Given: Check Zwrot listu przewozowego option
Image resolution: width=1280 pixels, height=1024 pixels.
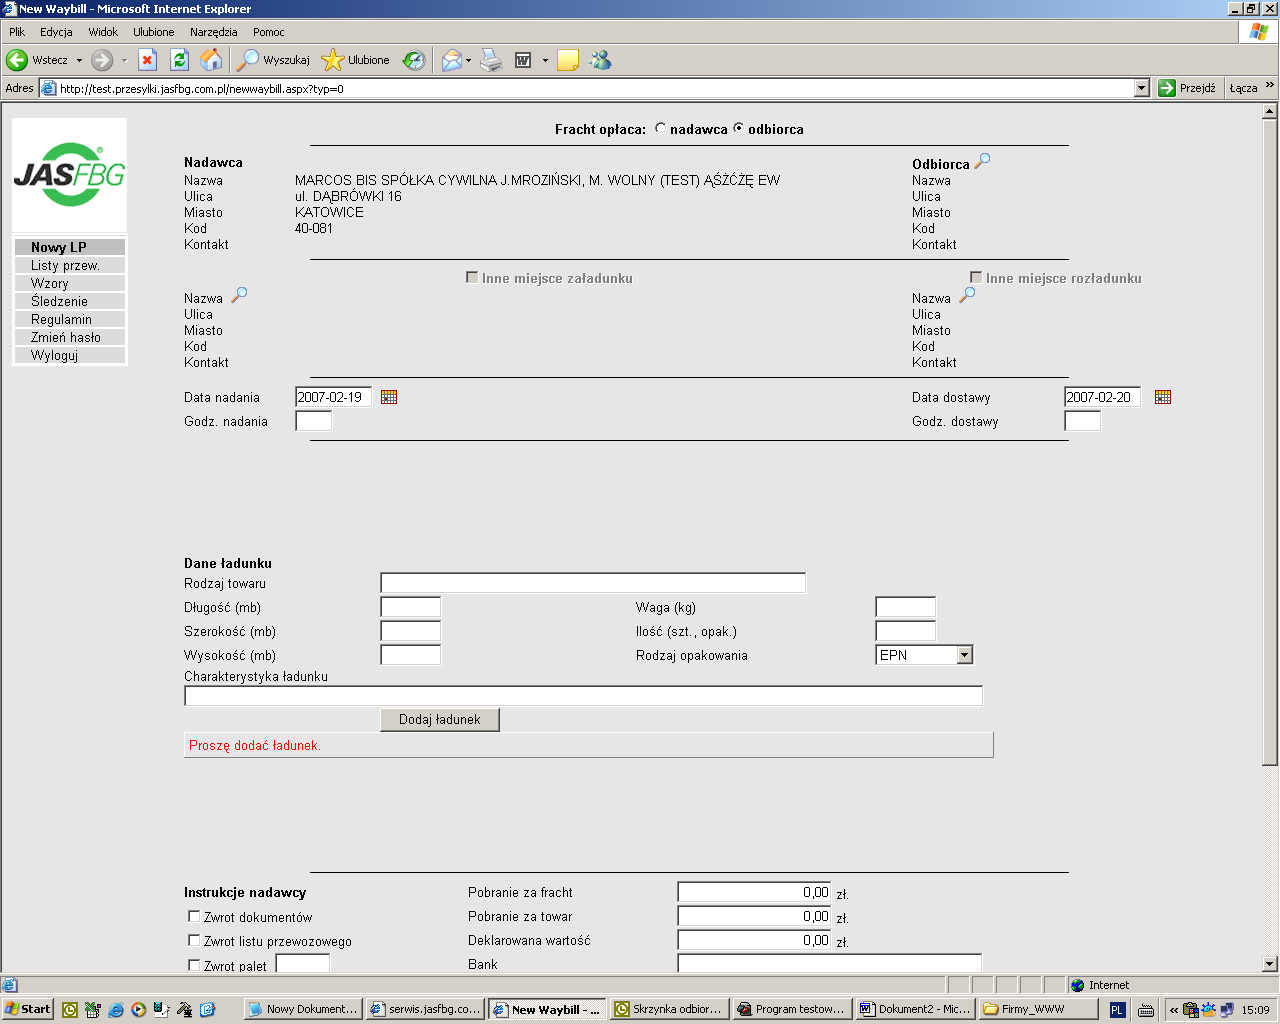Looking at the screenshot, I should point(194,940).
